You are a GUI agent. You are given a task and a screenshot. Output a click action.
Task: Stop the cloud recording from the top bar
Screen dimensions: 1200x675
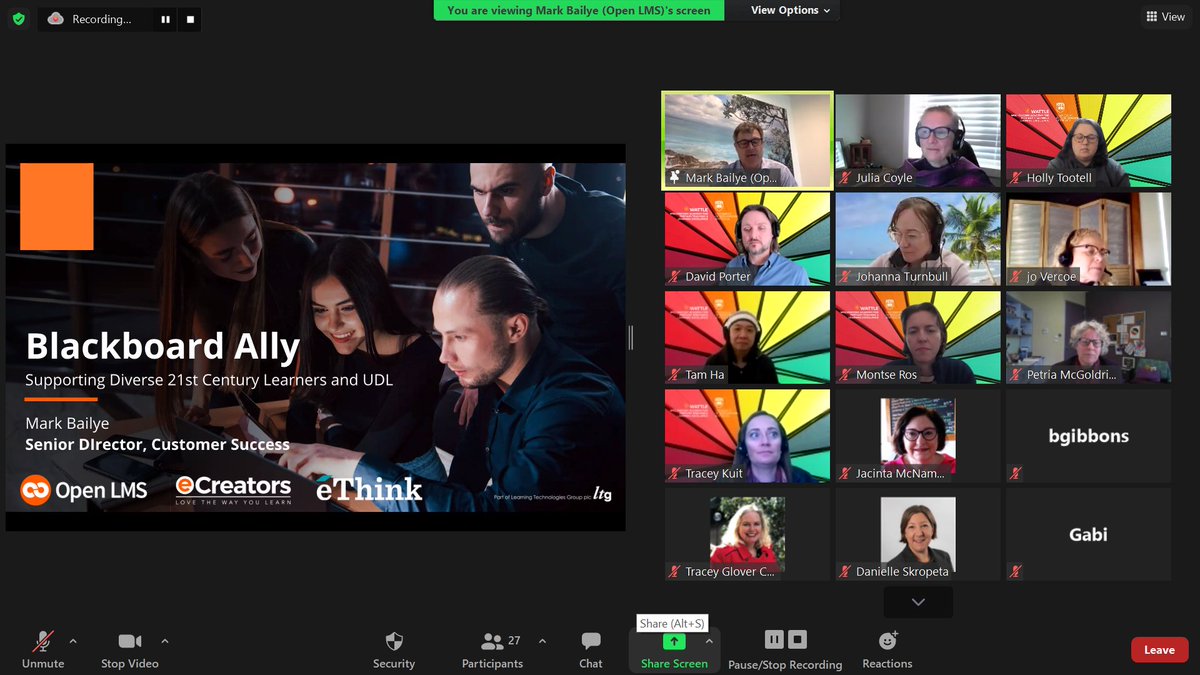point(191,19)
